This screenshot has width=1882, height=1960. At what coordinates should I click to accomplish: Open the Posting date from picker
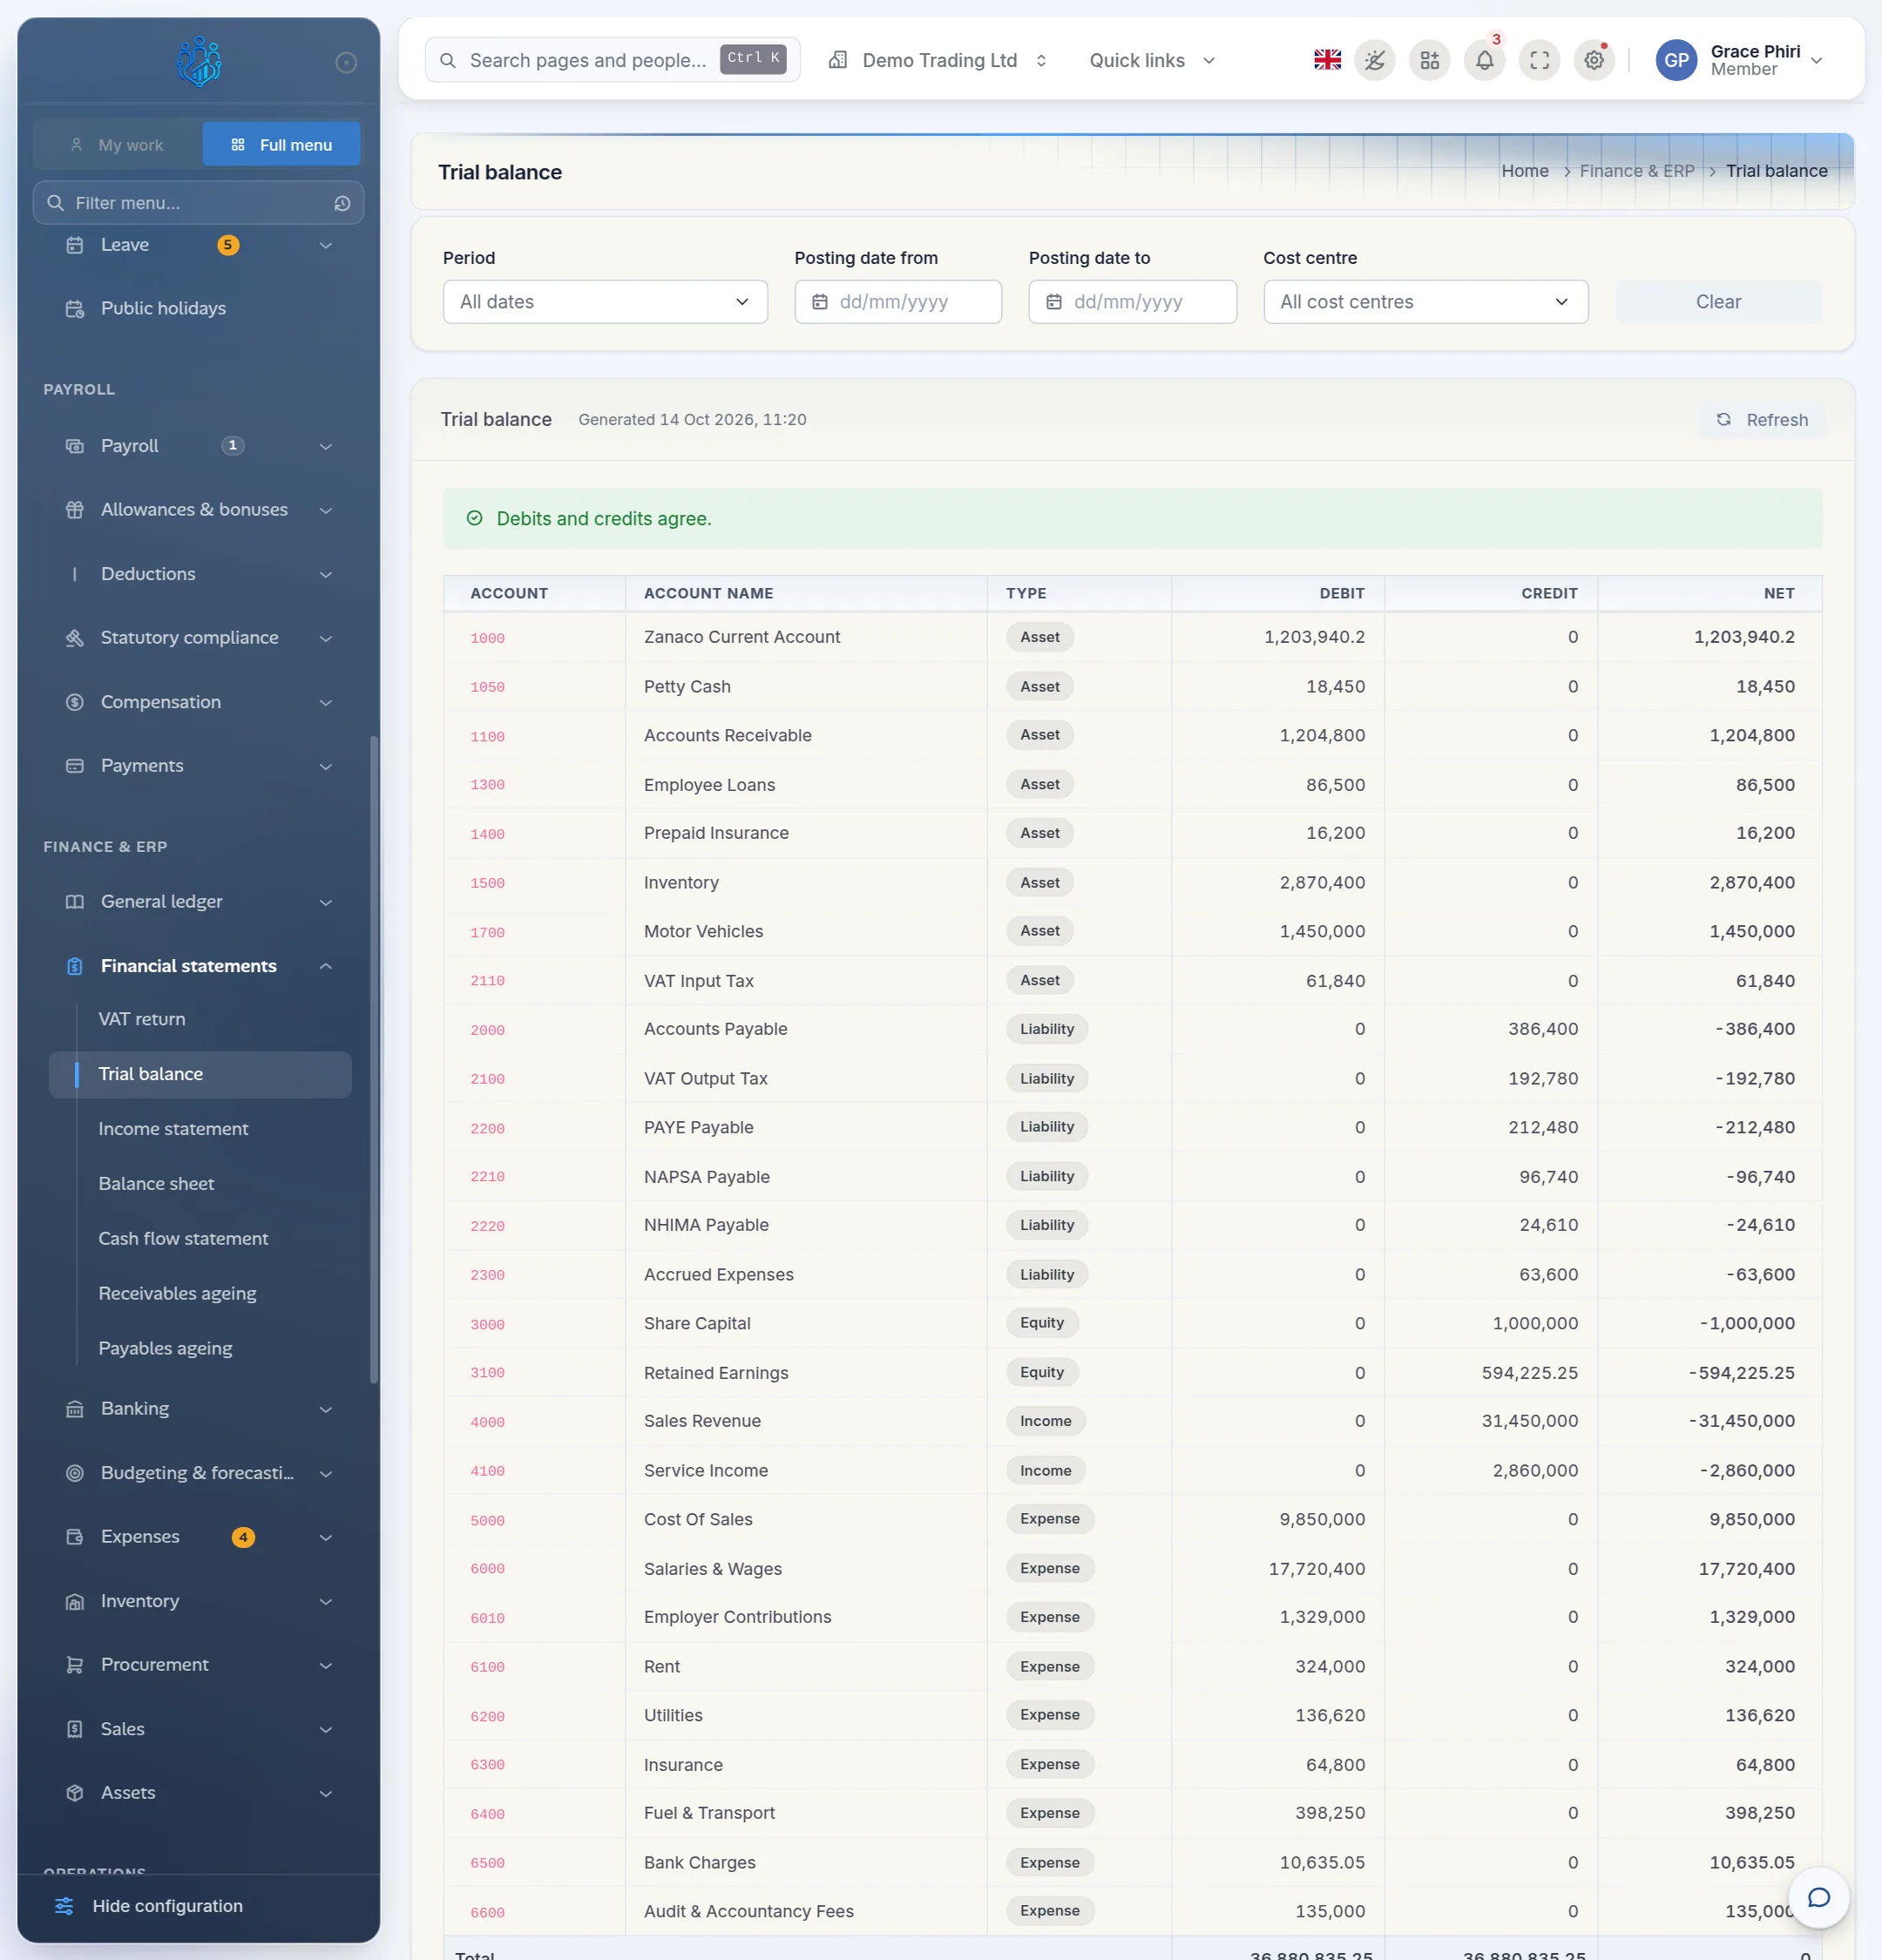tap(898, 302)
